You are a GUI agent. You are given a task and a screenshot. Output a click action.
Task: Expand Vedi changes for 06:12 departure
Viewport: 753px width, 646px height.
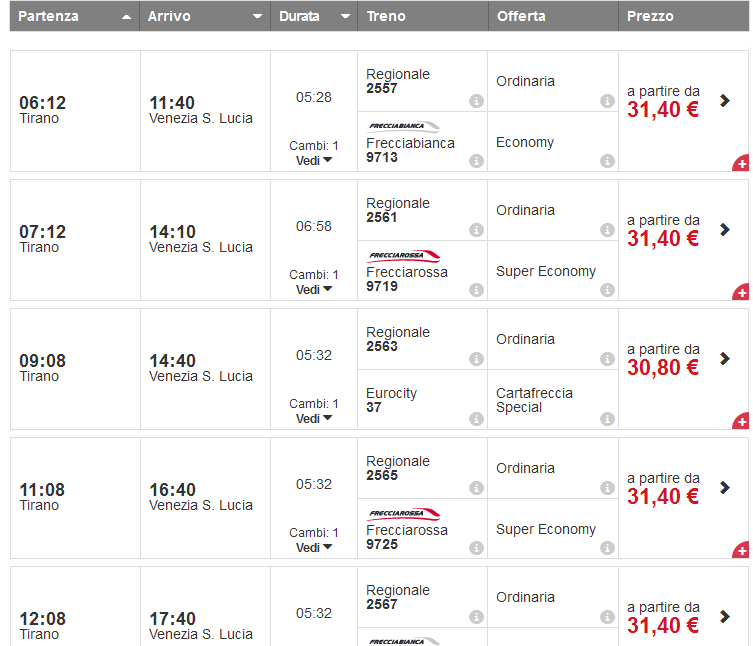point(313,160)
